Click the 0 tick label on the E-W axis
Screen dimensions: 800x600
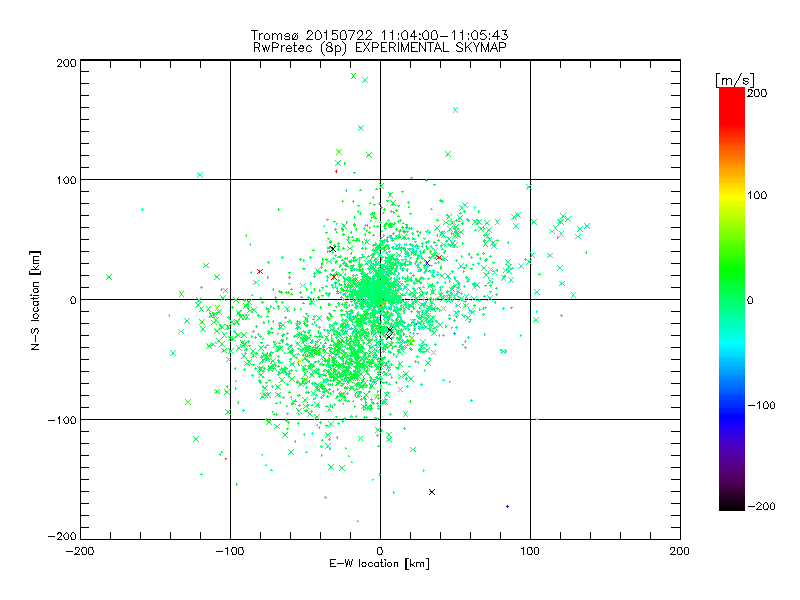380,551
